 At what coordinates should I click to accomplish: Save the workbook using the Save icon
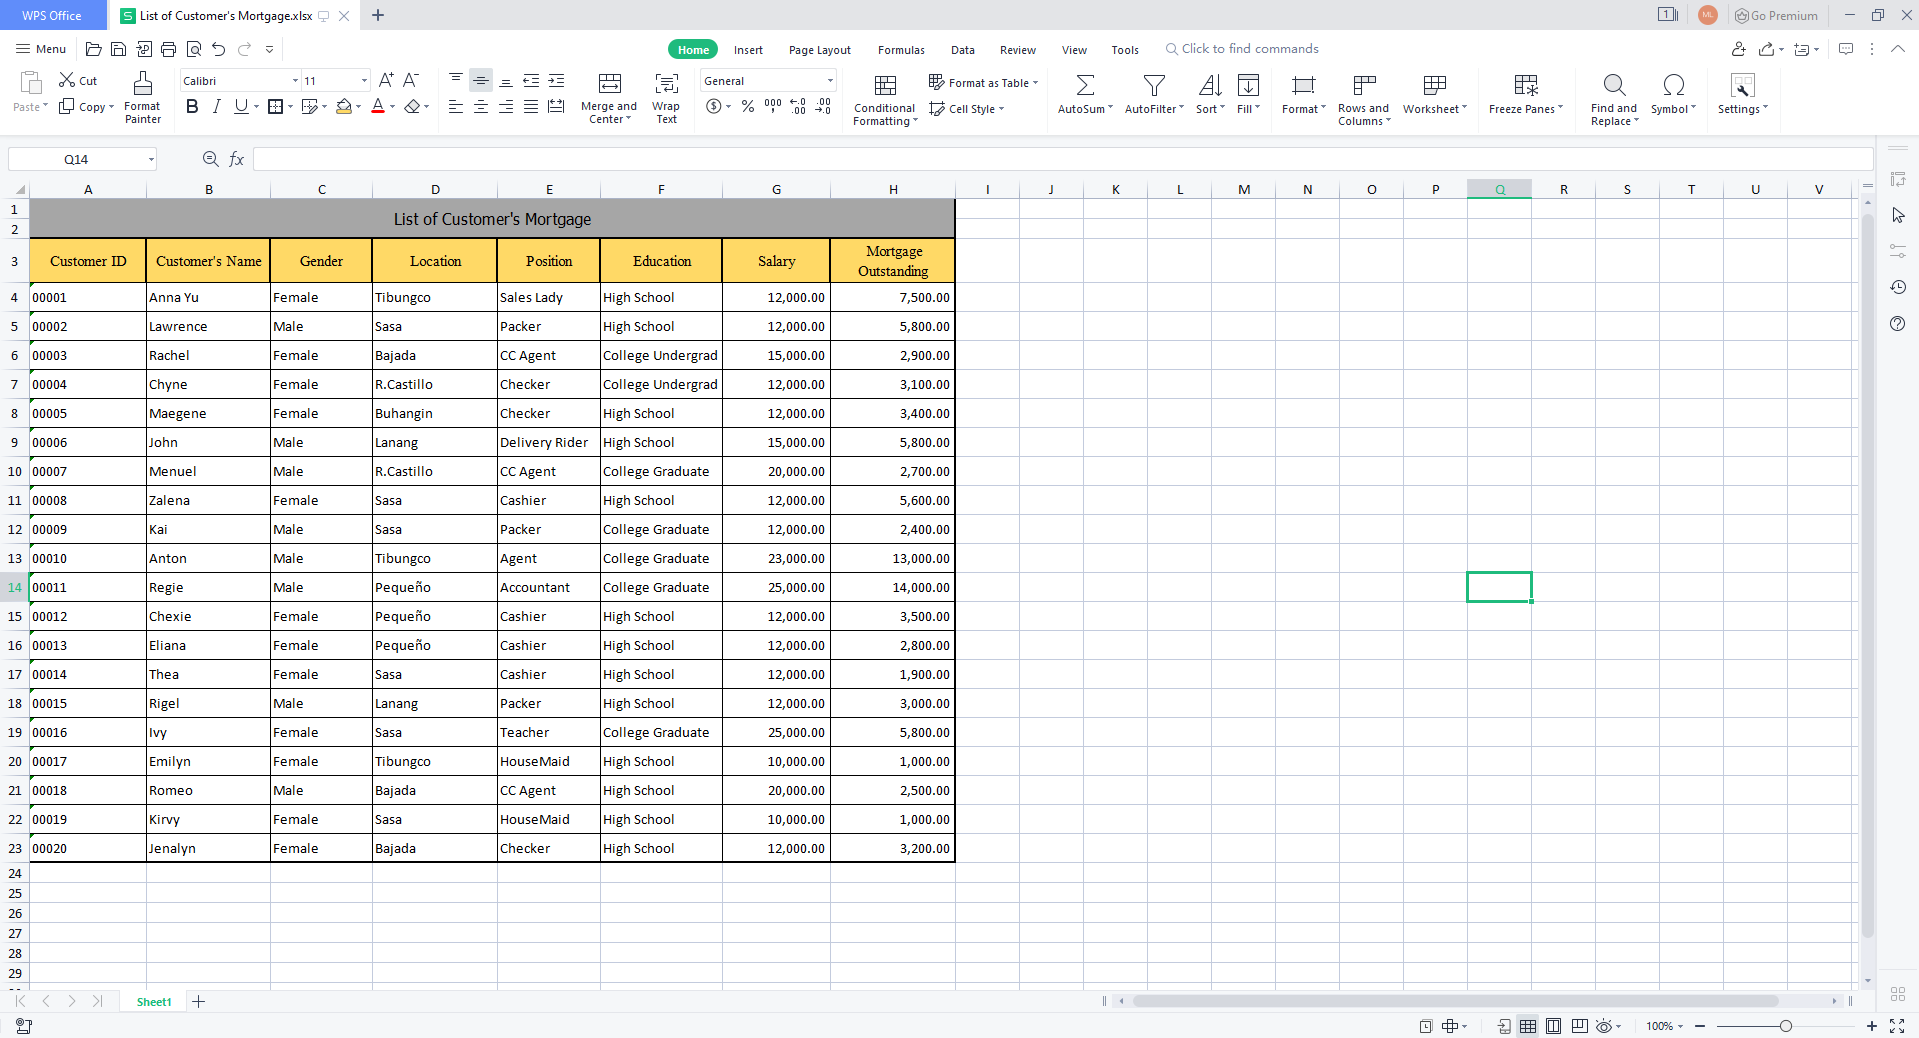tap(118, 49)
